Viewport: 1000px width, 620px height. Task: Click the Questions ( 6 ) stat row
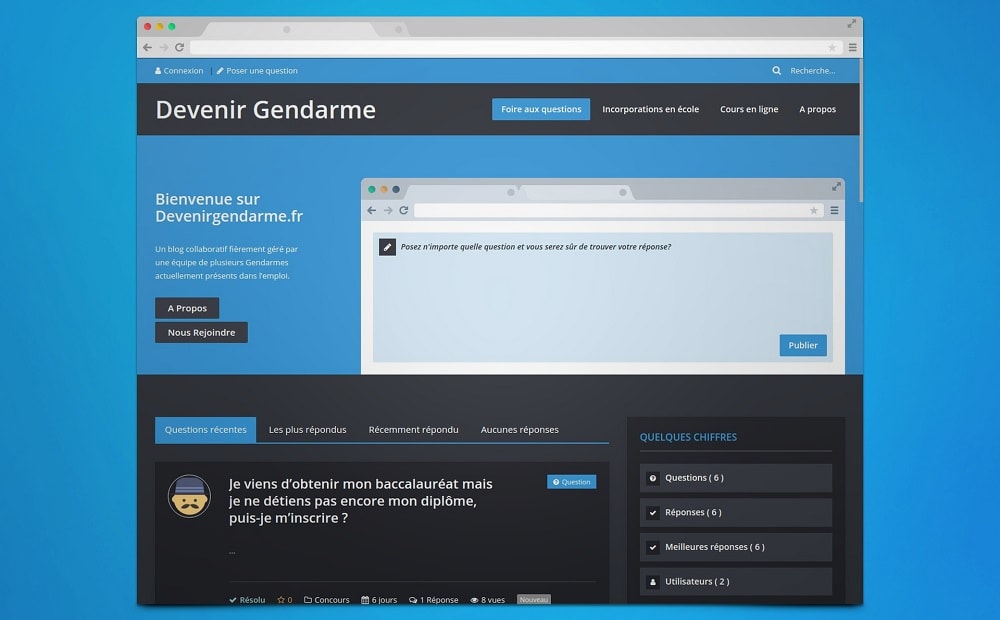tap(736, 478)
